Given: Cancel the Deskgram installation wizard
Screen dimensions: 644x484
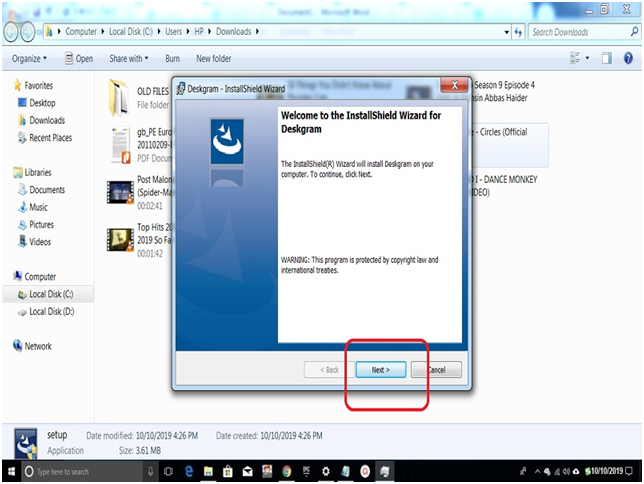Looking at the screenshot, I should [436, 369].
